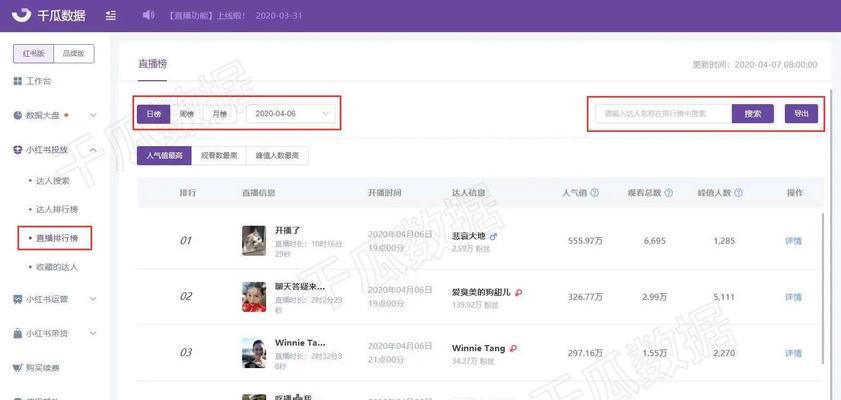Click the Winnie Ta... livestream thumbnail
This screenshot has width=841, height=400.
(254, 353)
